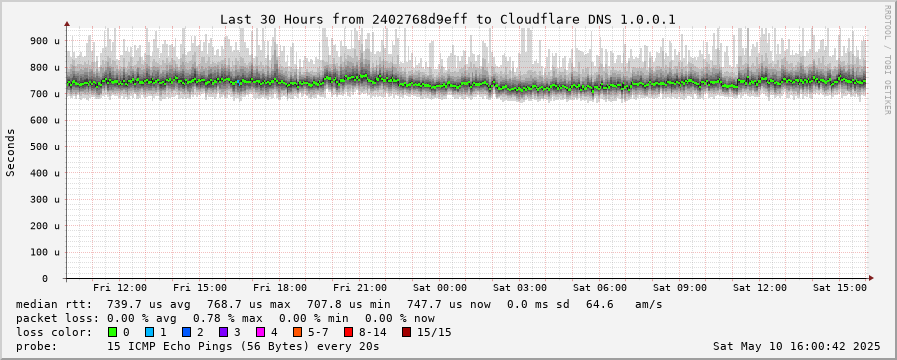Viewport: 897px width, 360px height.
Task: Click the '200 u' y-axis label
Action: click(45, 226)
